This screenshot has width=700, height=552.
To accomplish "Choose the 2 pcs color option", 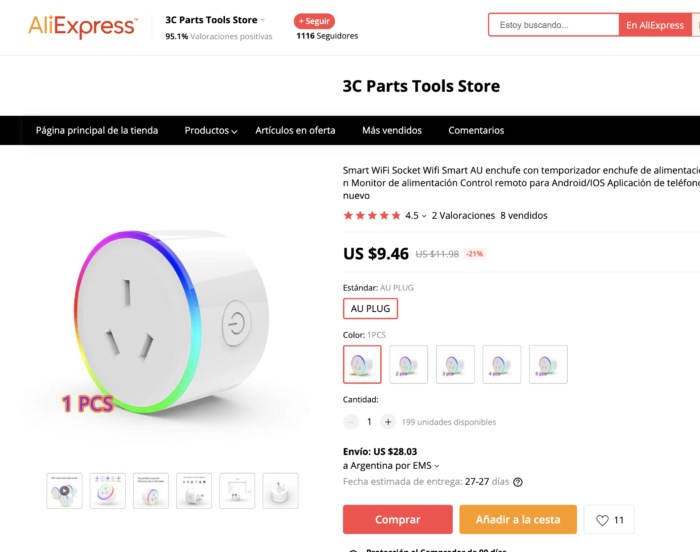I will pyautogui.click(x=408, y=364).
